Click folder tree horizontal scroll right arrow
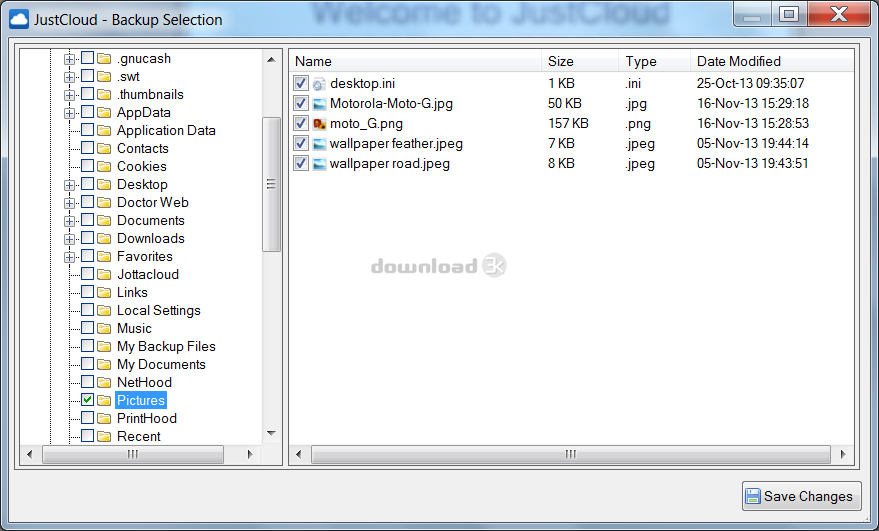The width and height of the screenshot is (879, 531). (250, 454)
